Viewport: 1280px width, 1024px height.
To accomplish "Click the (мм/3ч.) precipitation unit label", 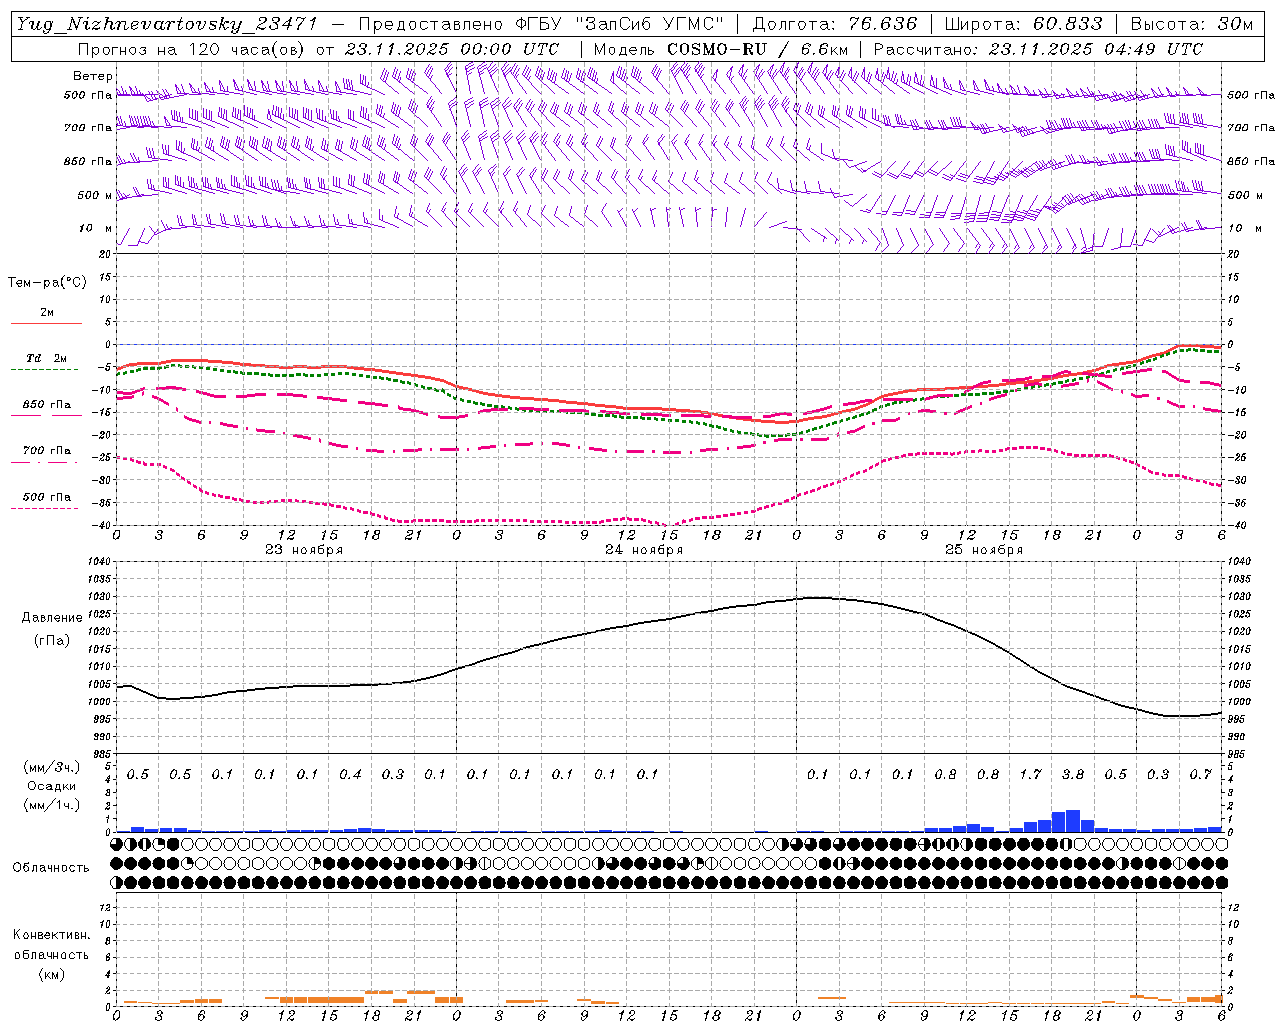I will pyautogui.click(x=52, y=767).
